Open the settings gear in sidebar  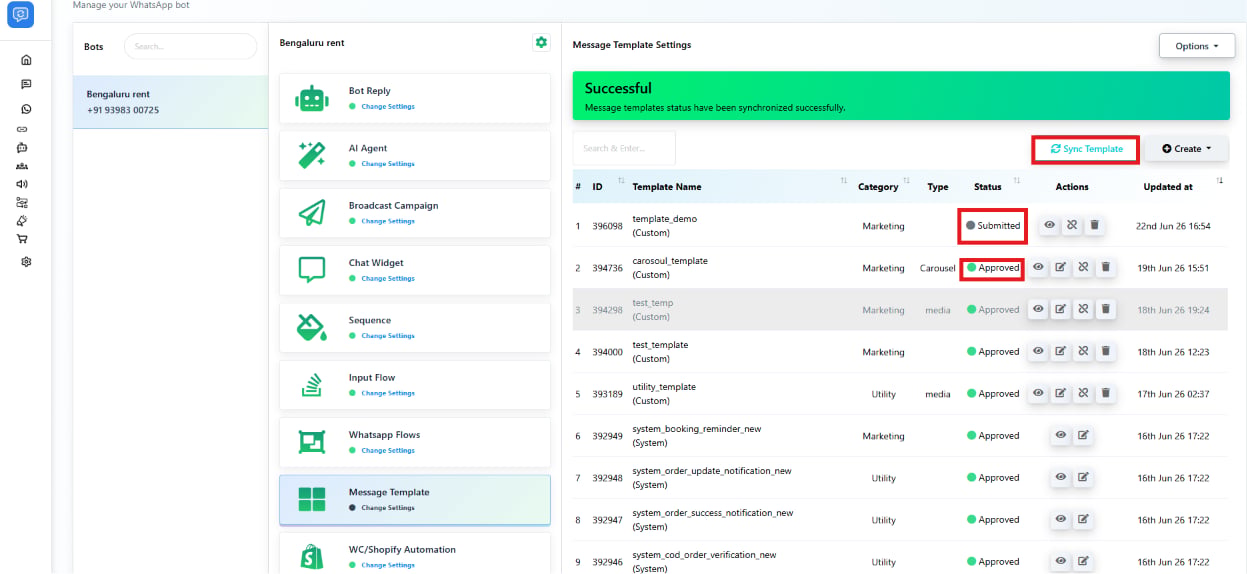[x=26, y=262]
